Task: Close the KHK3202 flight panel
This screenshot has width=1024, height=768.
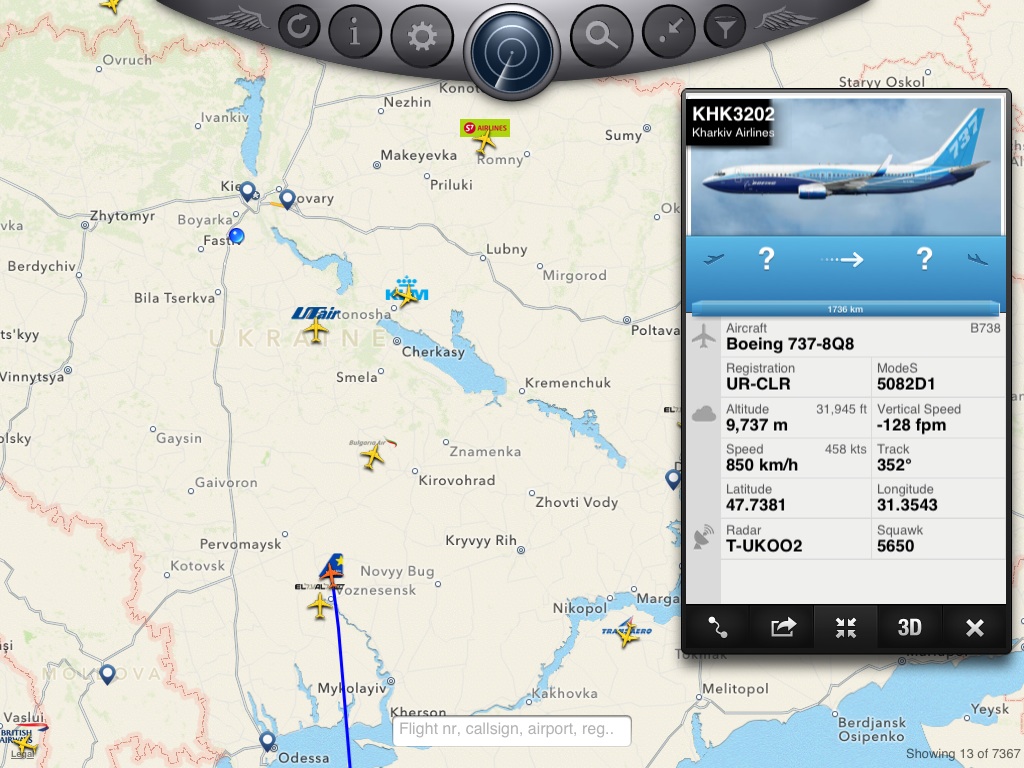Action: (974, 628)
